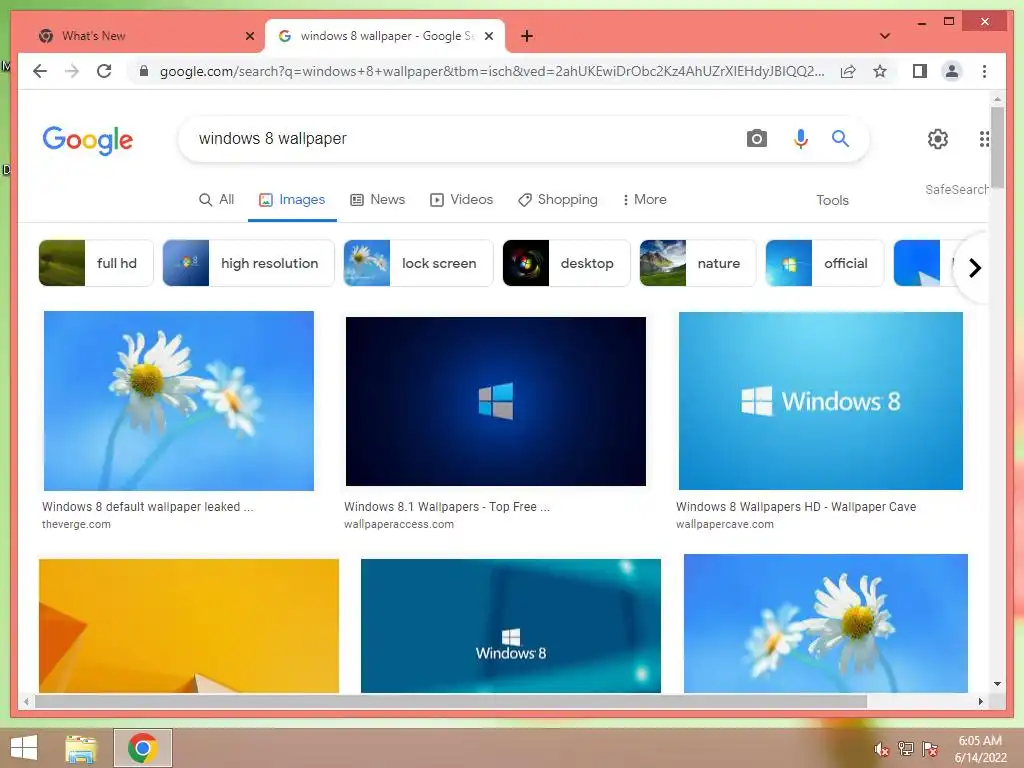1024x768 pixels.
Task: Click the padlock site info icon
Action: tap(144, 71)
